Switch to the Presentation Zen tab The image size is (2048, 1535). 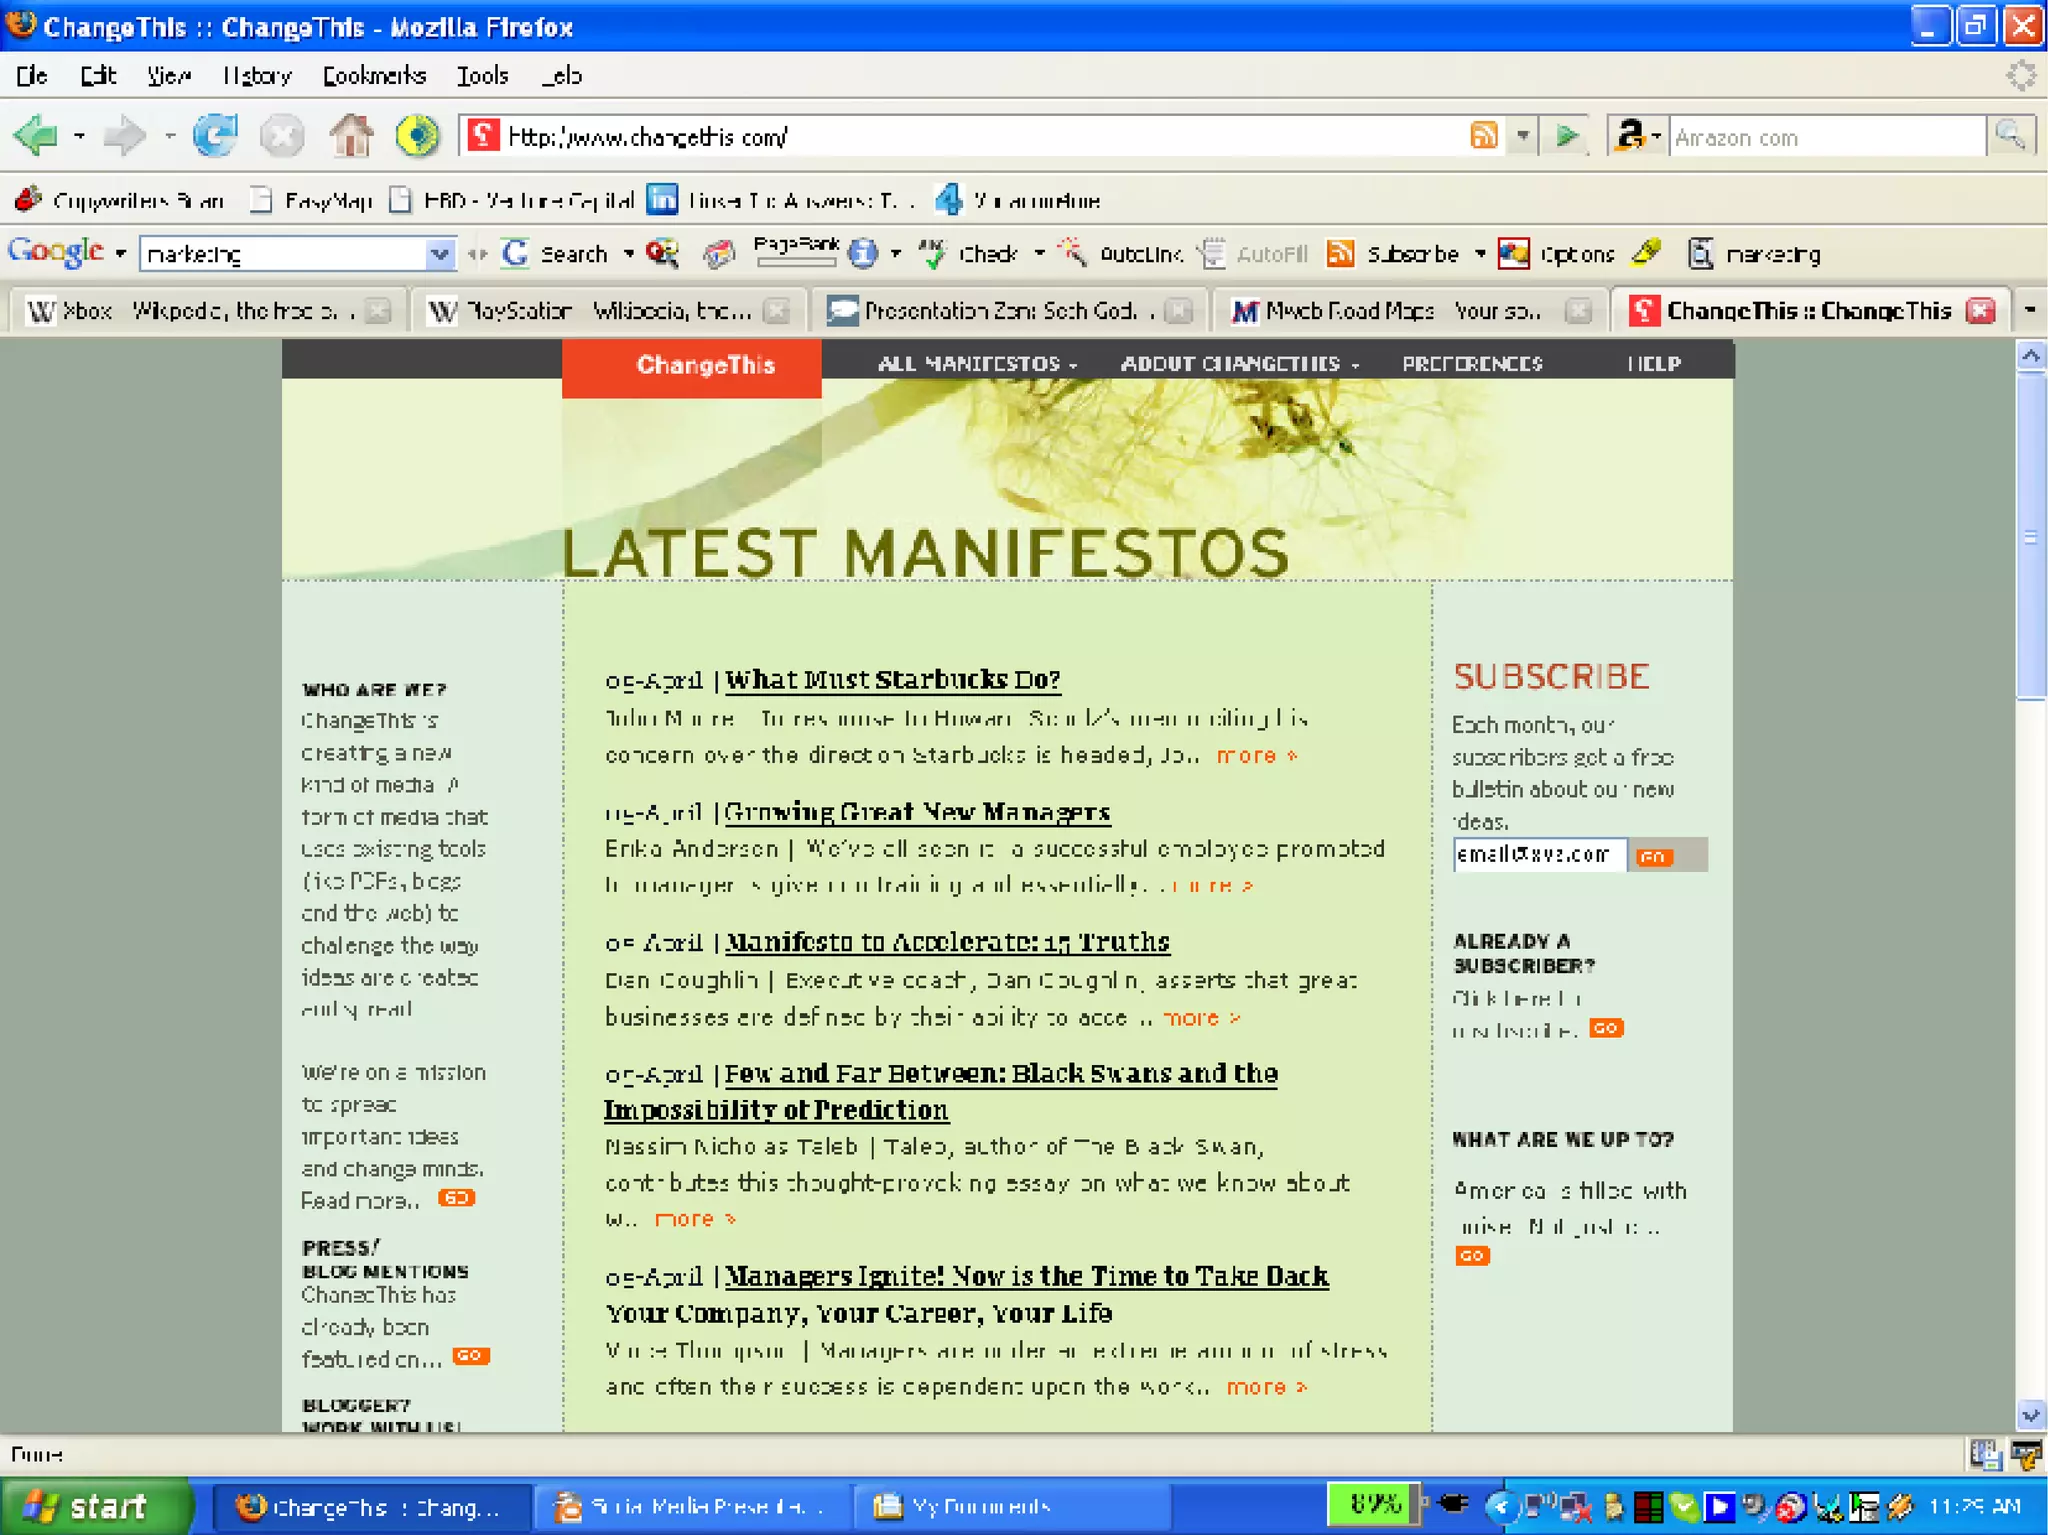coord(1000,311)
